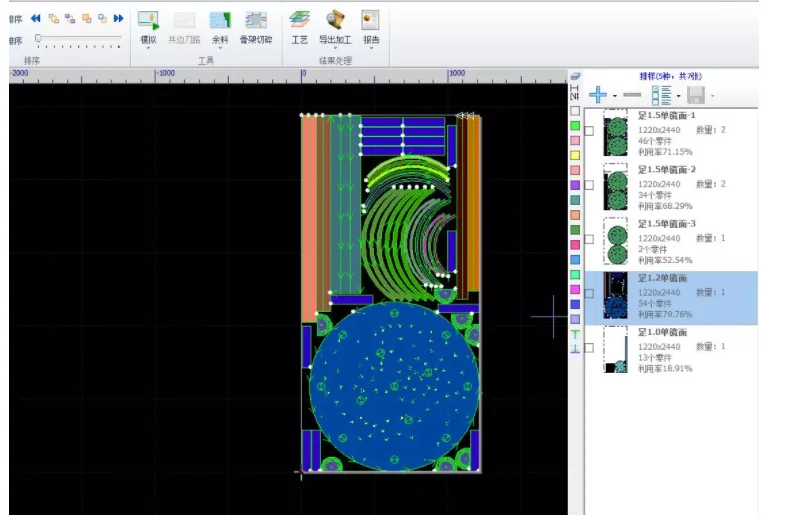
Task: Jump to last nest with double-right arrow
Action: pos(119,18)
